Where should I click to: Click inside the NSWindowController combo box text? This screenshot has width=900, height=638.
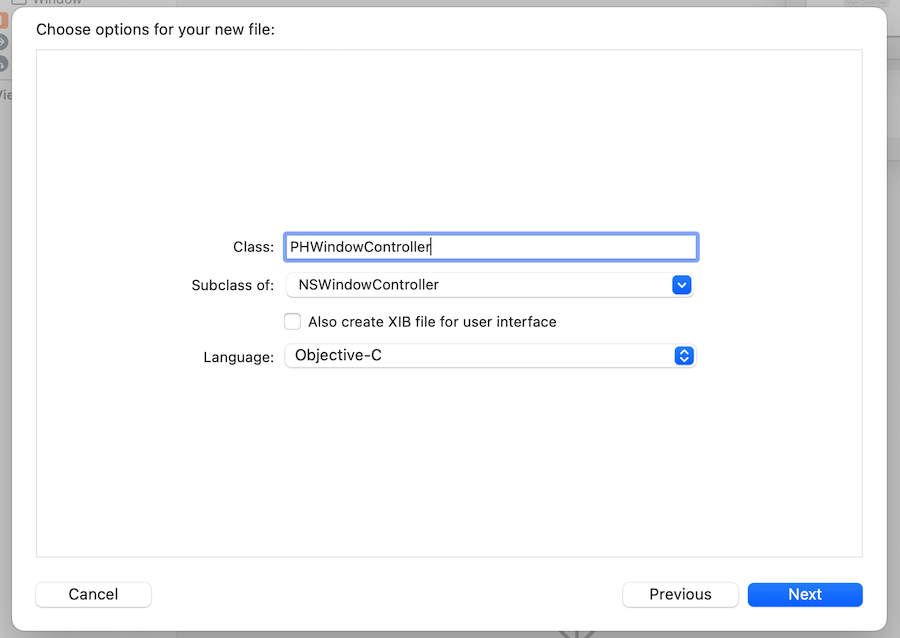coord(470,285)
